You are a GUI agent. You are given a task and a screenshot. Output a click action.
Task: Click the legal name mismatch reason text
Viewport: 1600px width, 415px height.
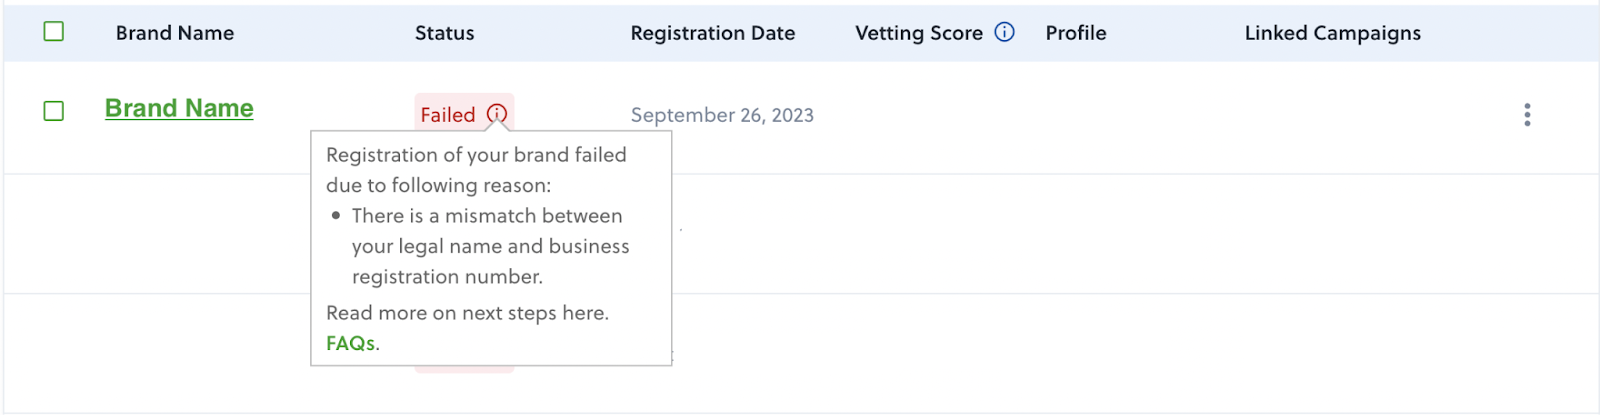(490, 246)
